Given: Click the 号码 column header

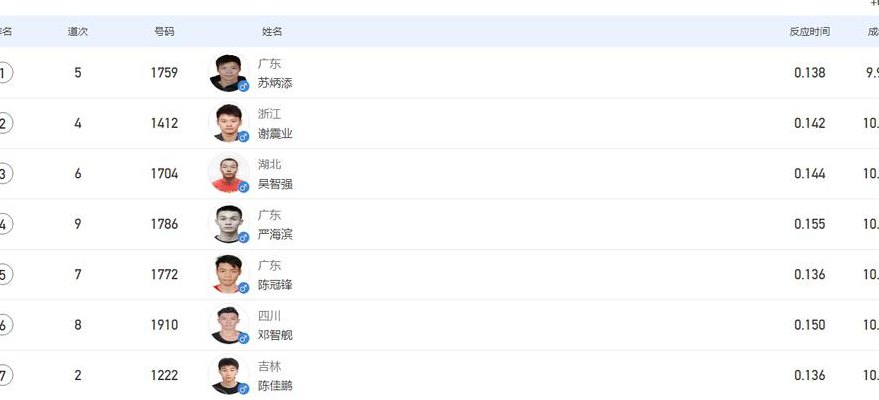Looking at the screenshot, I should point(164,32).
